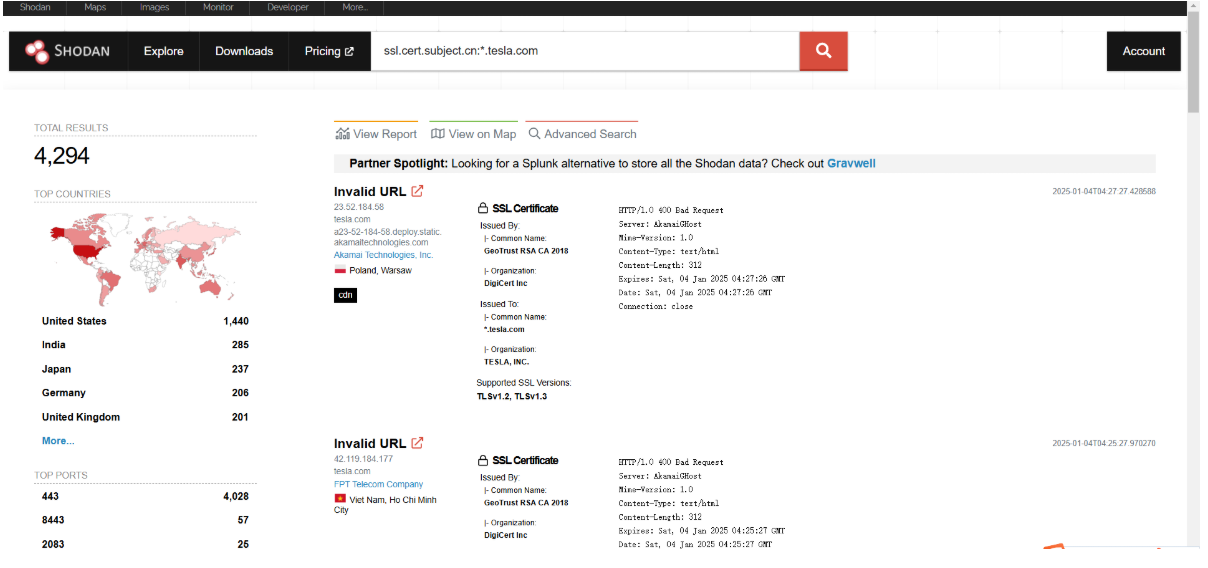Filter results by United Kingdom
The width and height of the screenshot is (1208, 568).
(81, 417)
